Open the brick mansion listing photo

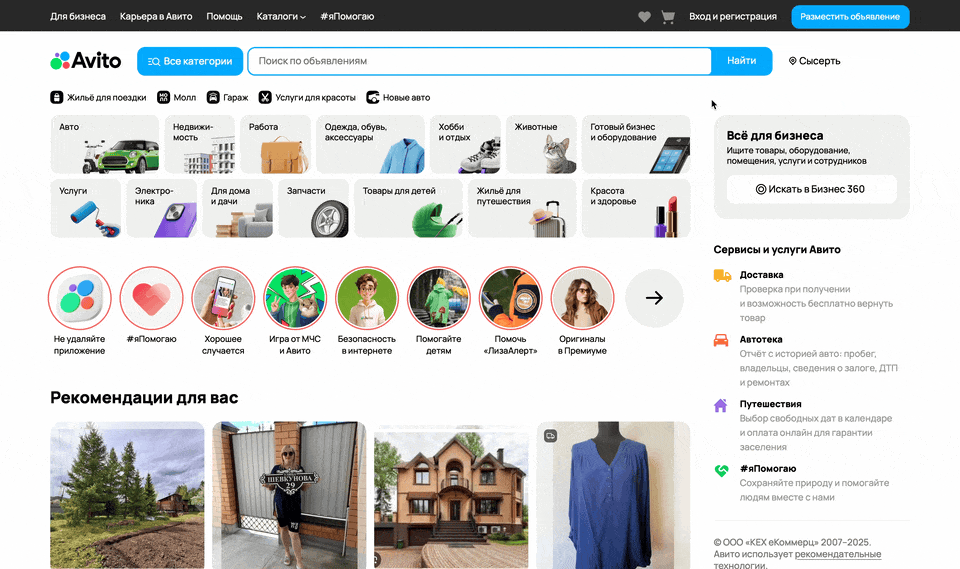coord(451,495)
